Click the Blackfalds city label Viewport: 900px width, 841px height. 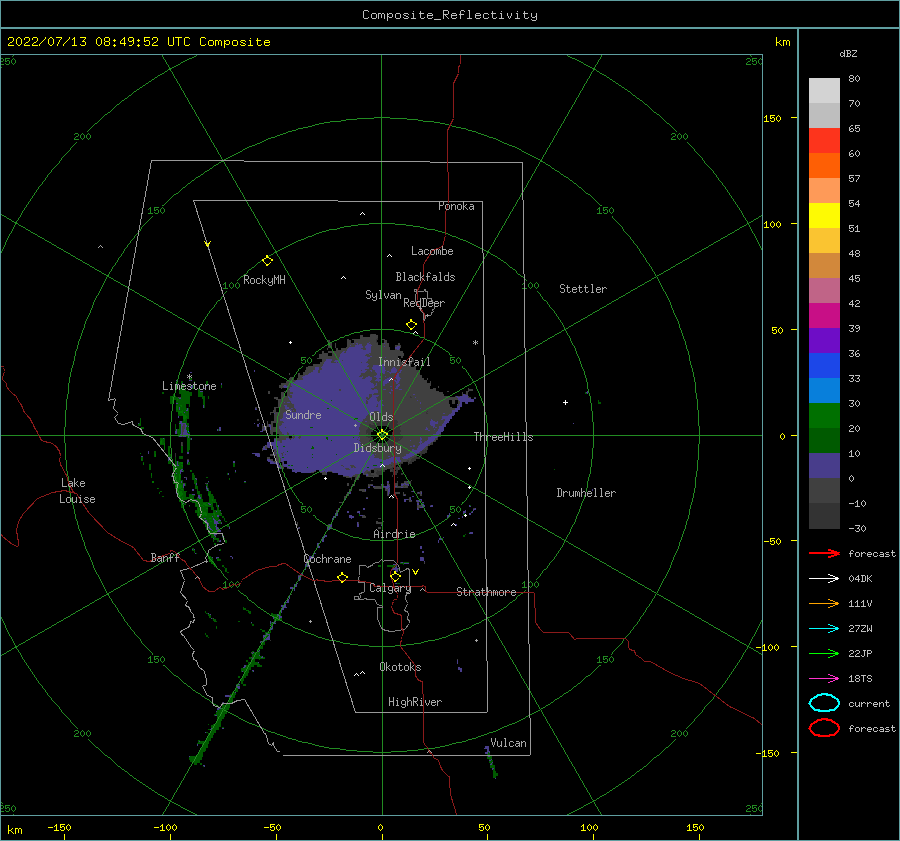pyautogui.click(x=425, y=277)
